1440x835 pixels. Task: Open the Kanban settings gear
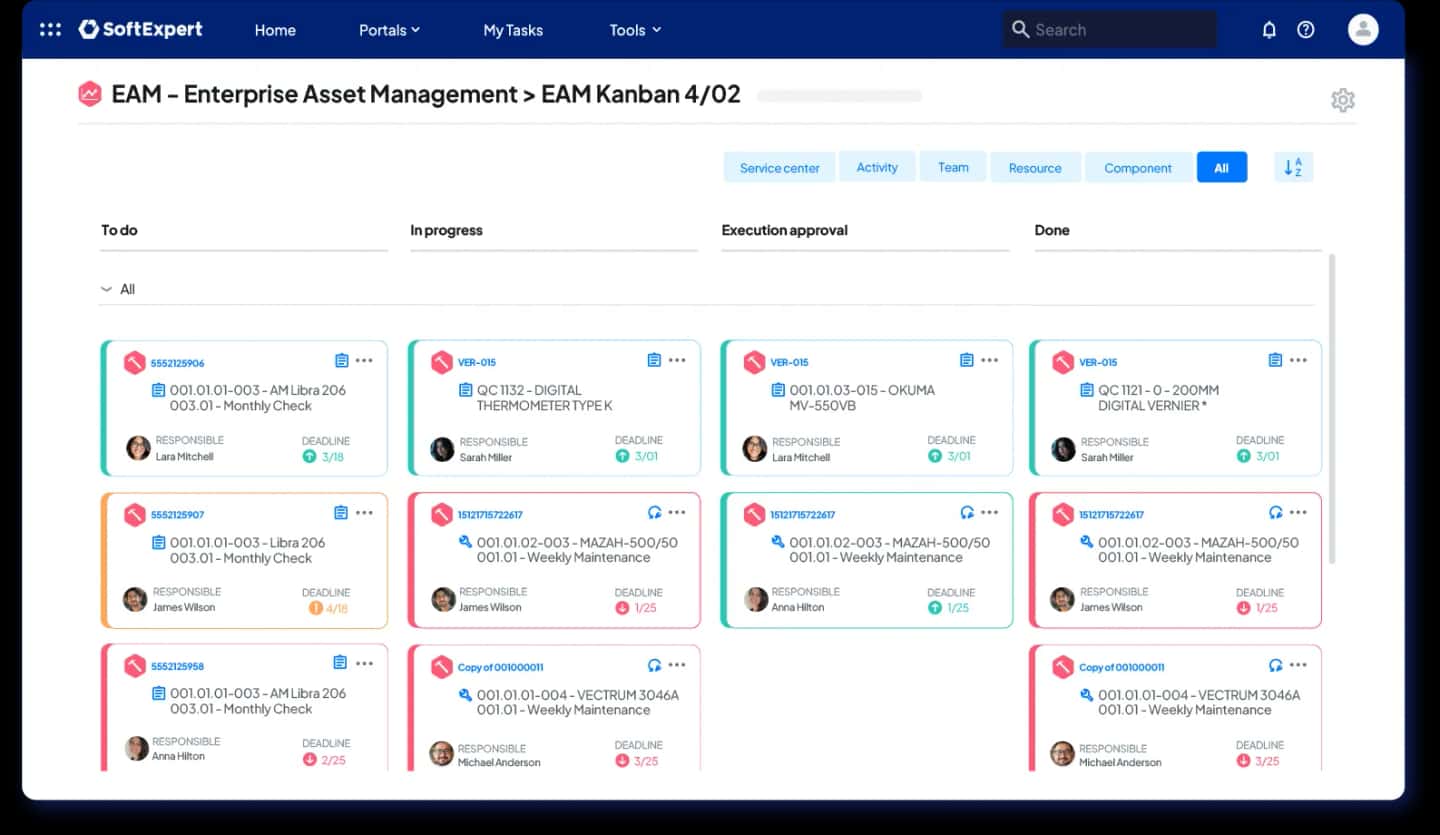click(1343, 100)
